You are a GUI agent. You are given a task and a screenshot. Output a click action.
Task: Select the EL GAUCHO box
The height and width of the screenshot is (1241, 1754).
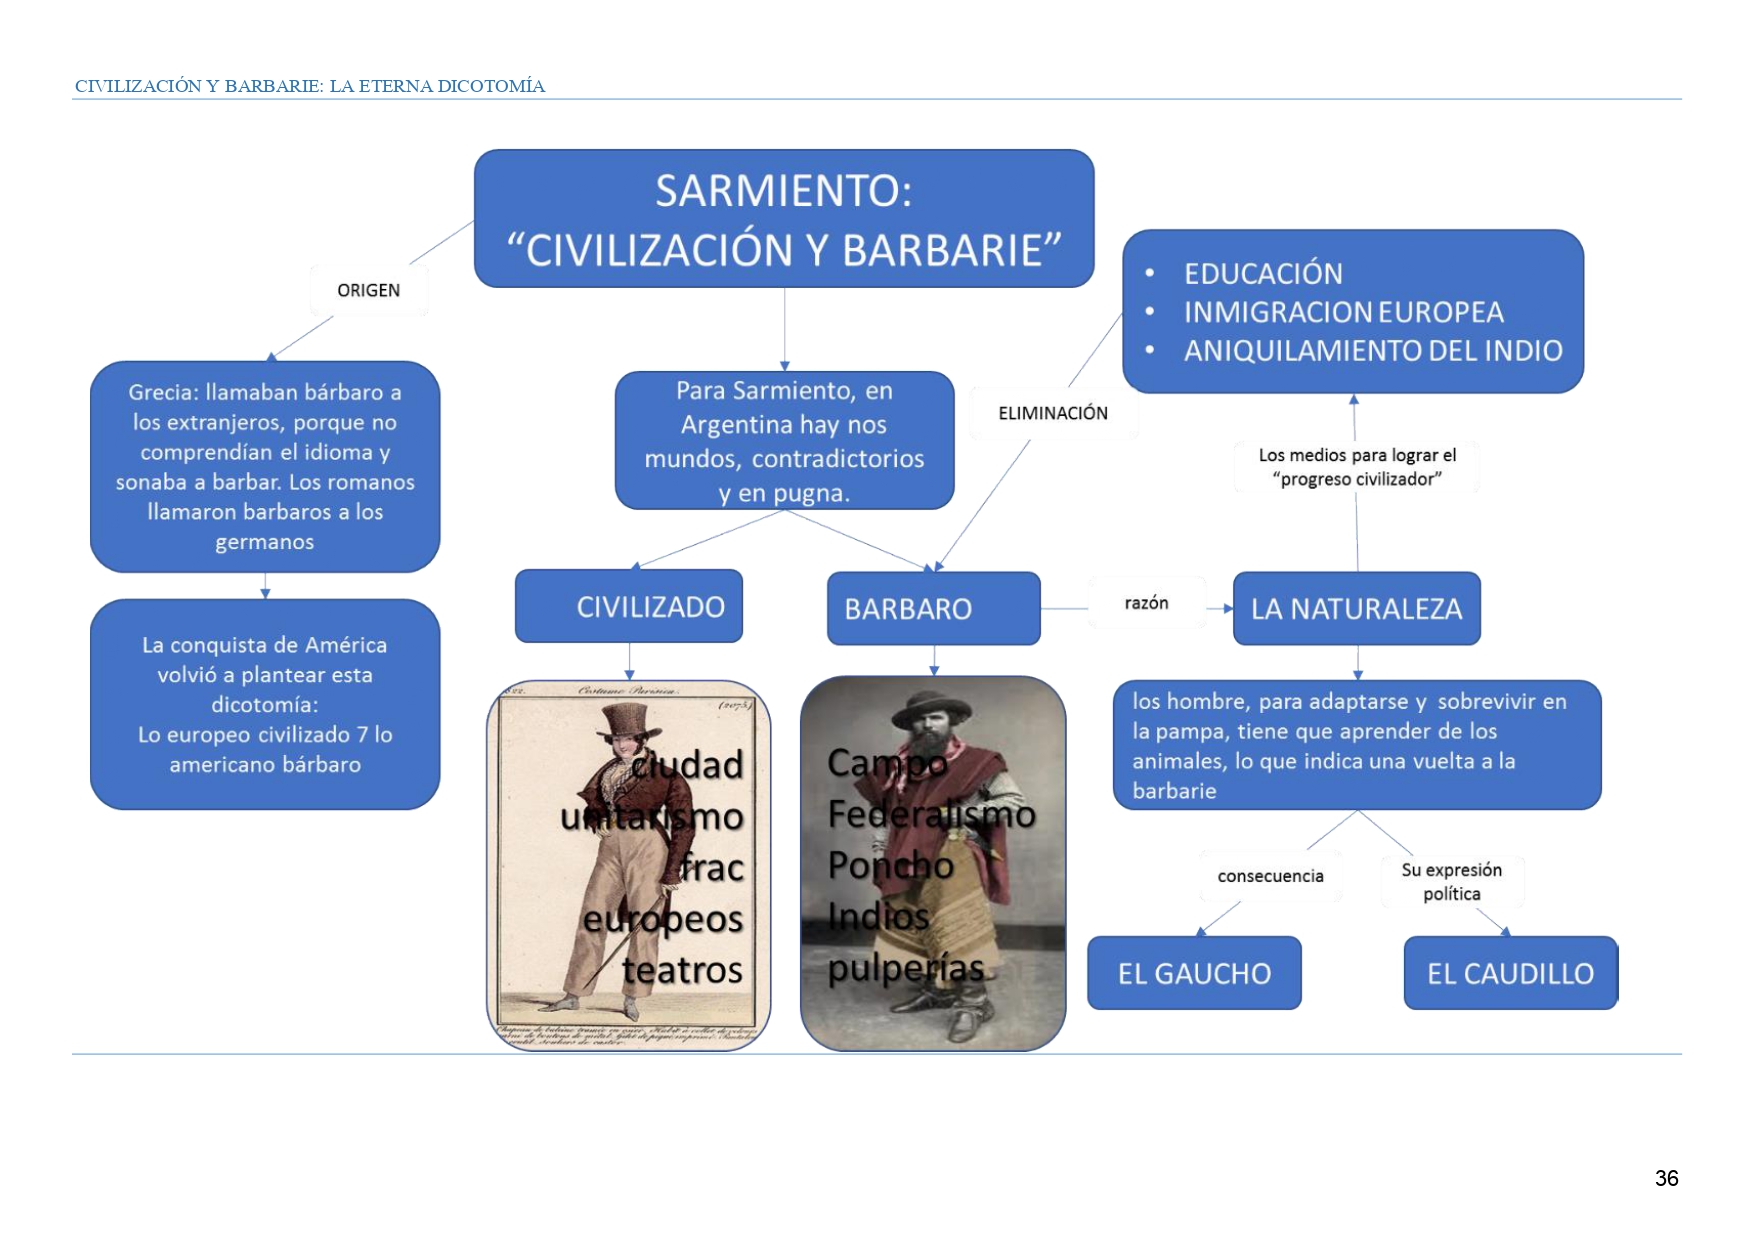tap(1194, 973)
